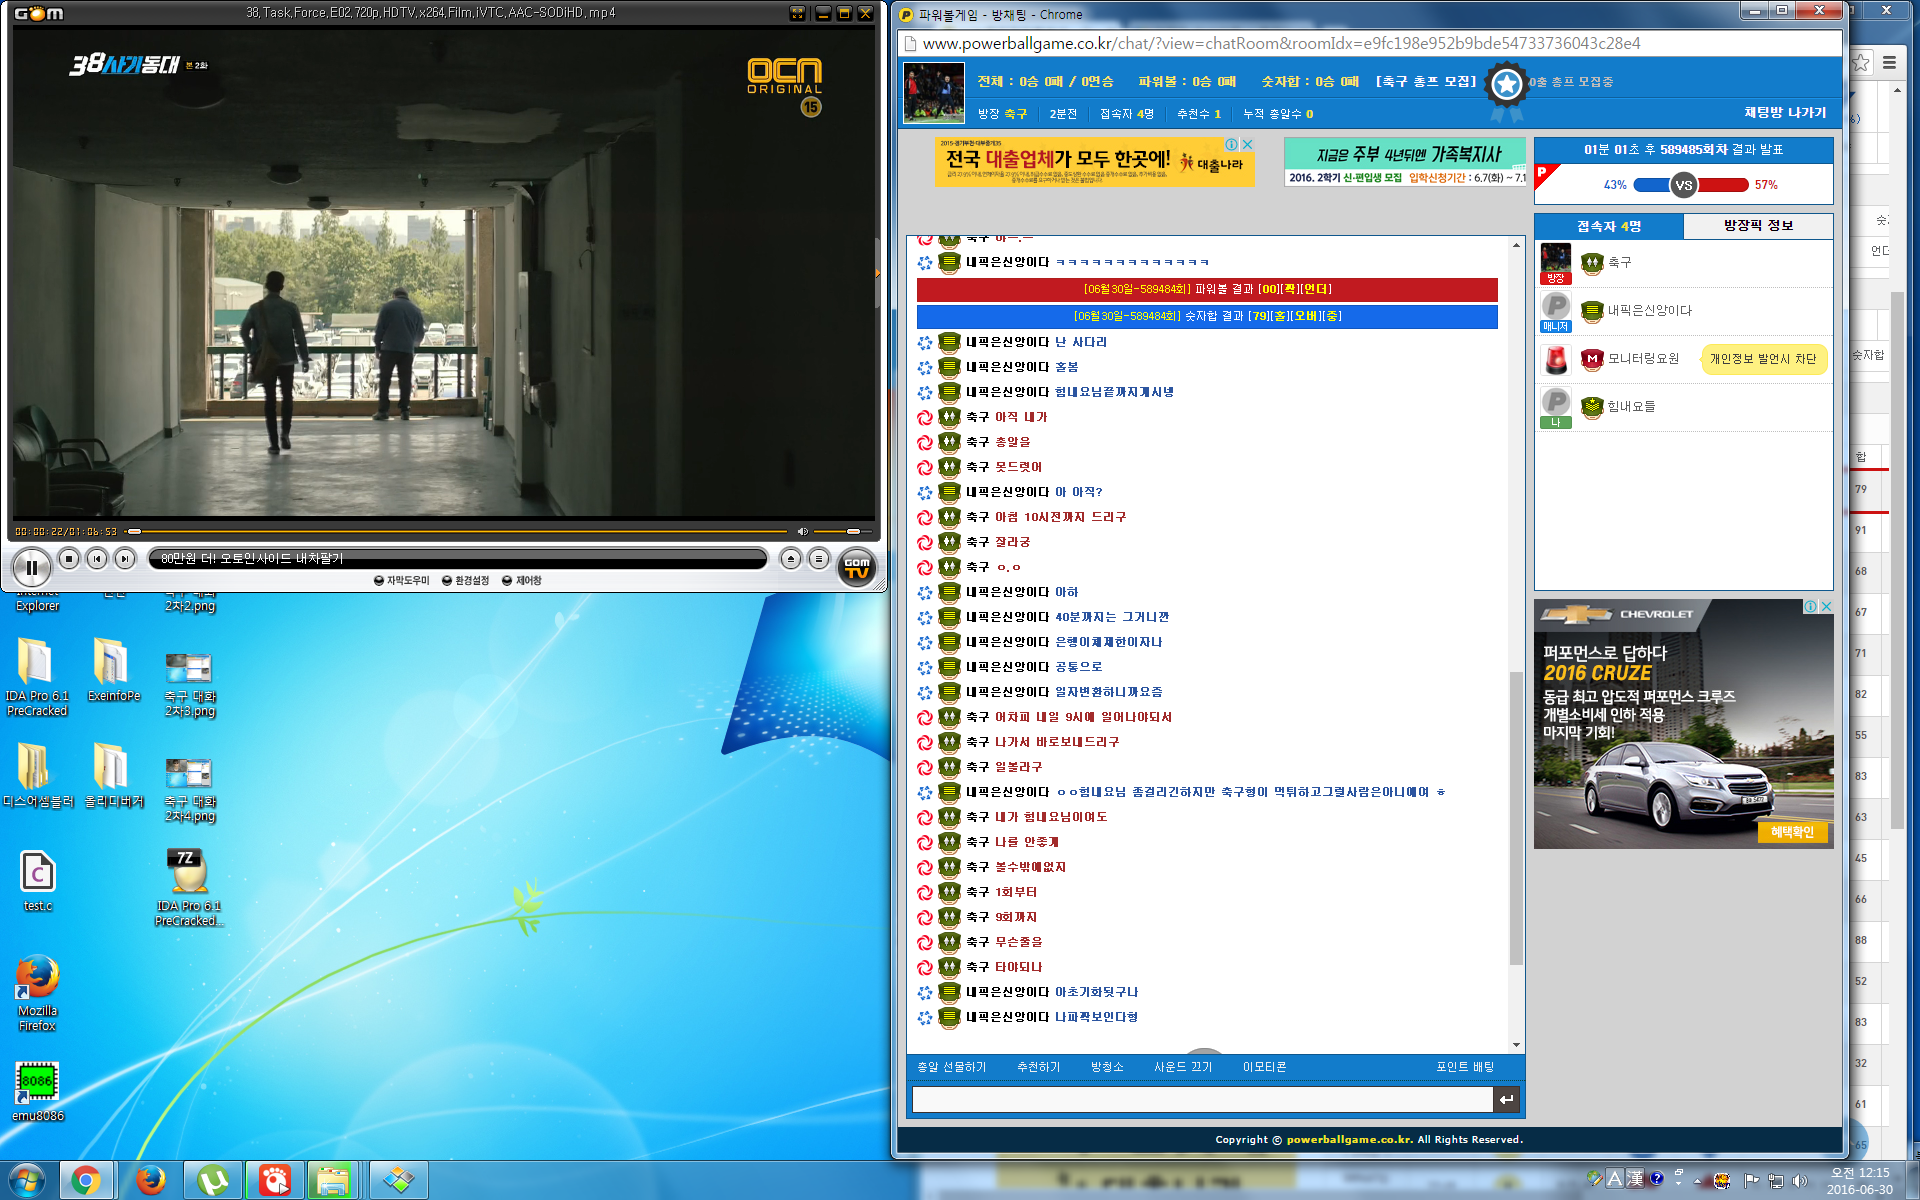The width and height of the screenshot is (1920, 1200).
Task: Click the chat message input field
Action: [1202, 1100]
